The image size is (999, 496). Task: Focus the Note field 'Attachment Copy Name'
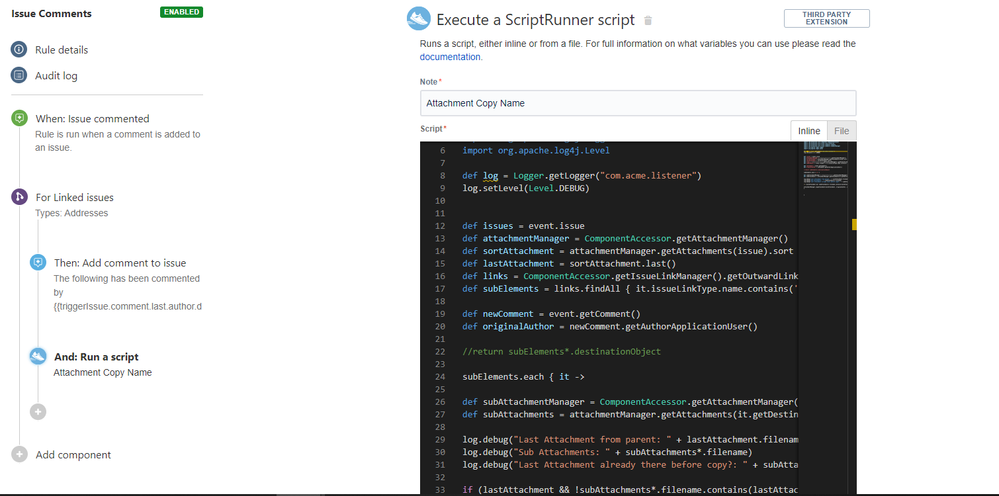[x=638, y=103]
